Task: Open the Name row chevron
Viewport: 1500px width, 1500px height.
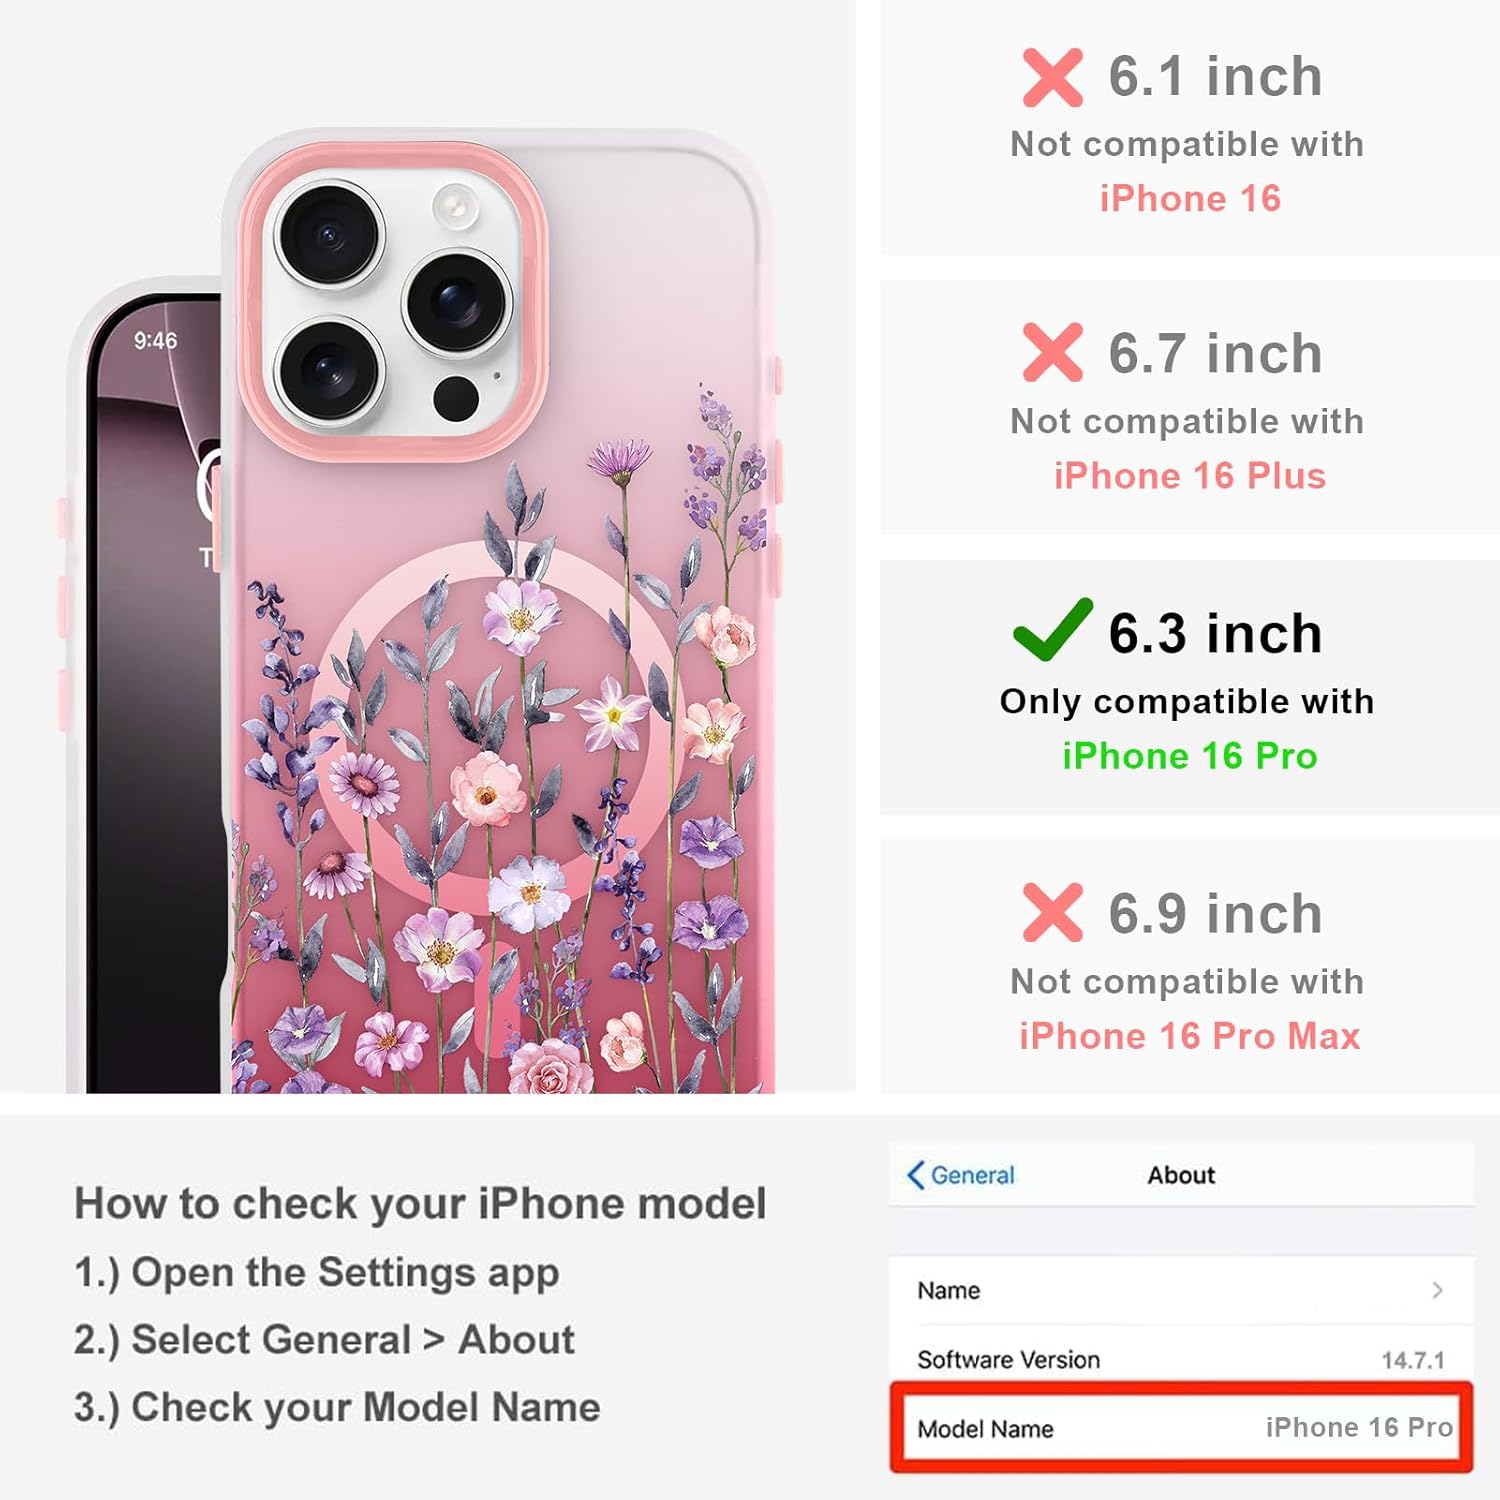Action: [1437, 1290]
